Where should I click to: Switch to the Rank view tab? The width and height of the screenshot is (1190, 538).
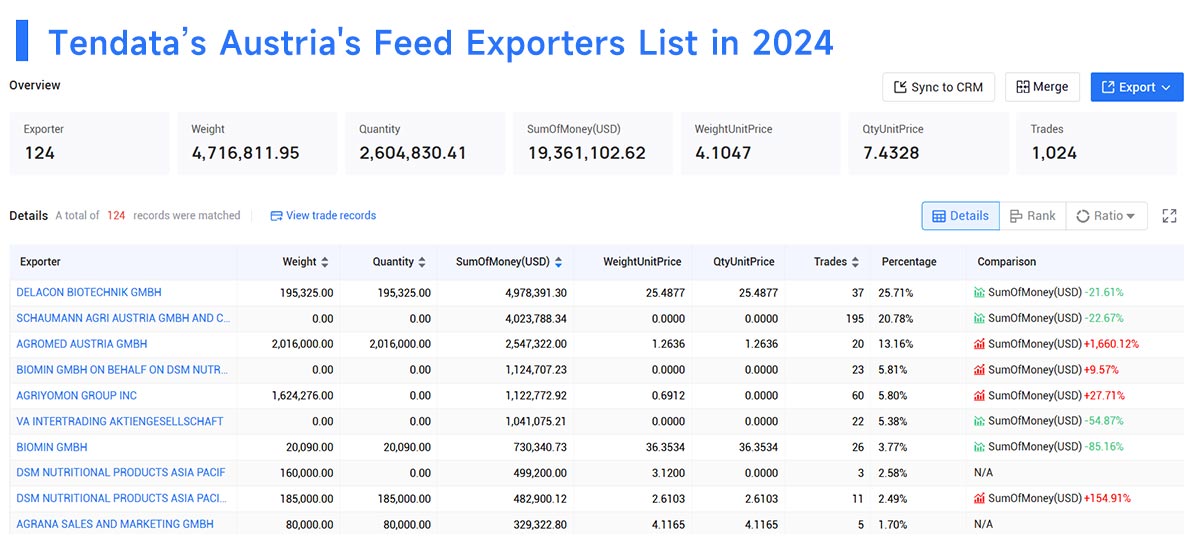pyautogui.click(x=1032, y=216)
